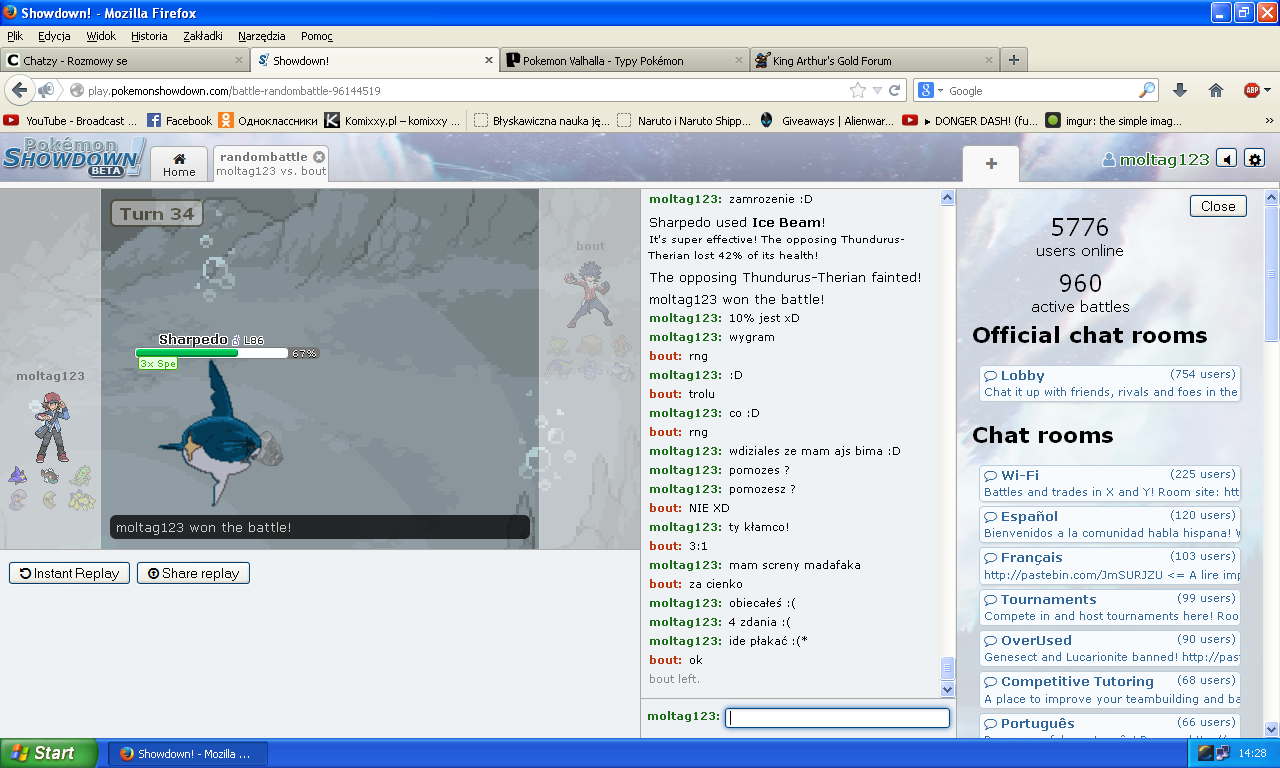This screenshot has width=1280, height=768.
Task: Open the Zakładki menu
Action: 203,36
